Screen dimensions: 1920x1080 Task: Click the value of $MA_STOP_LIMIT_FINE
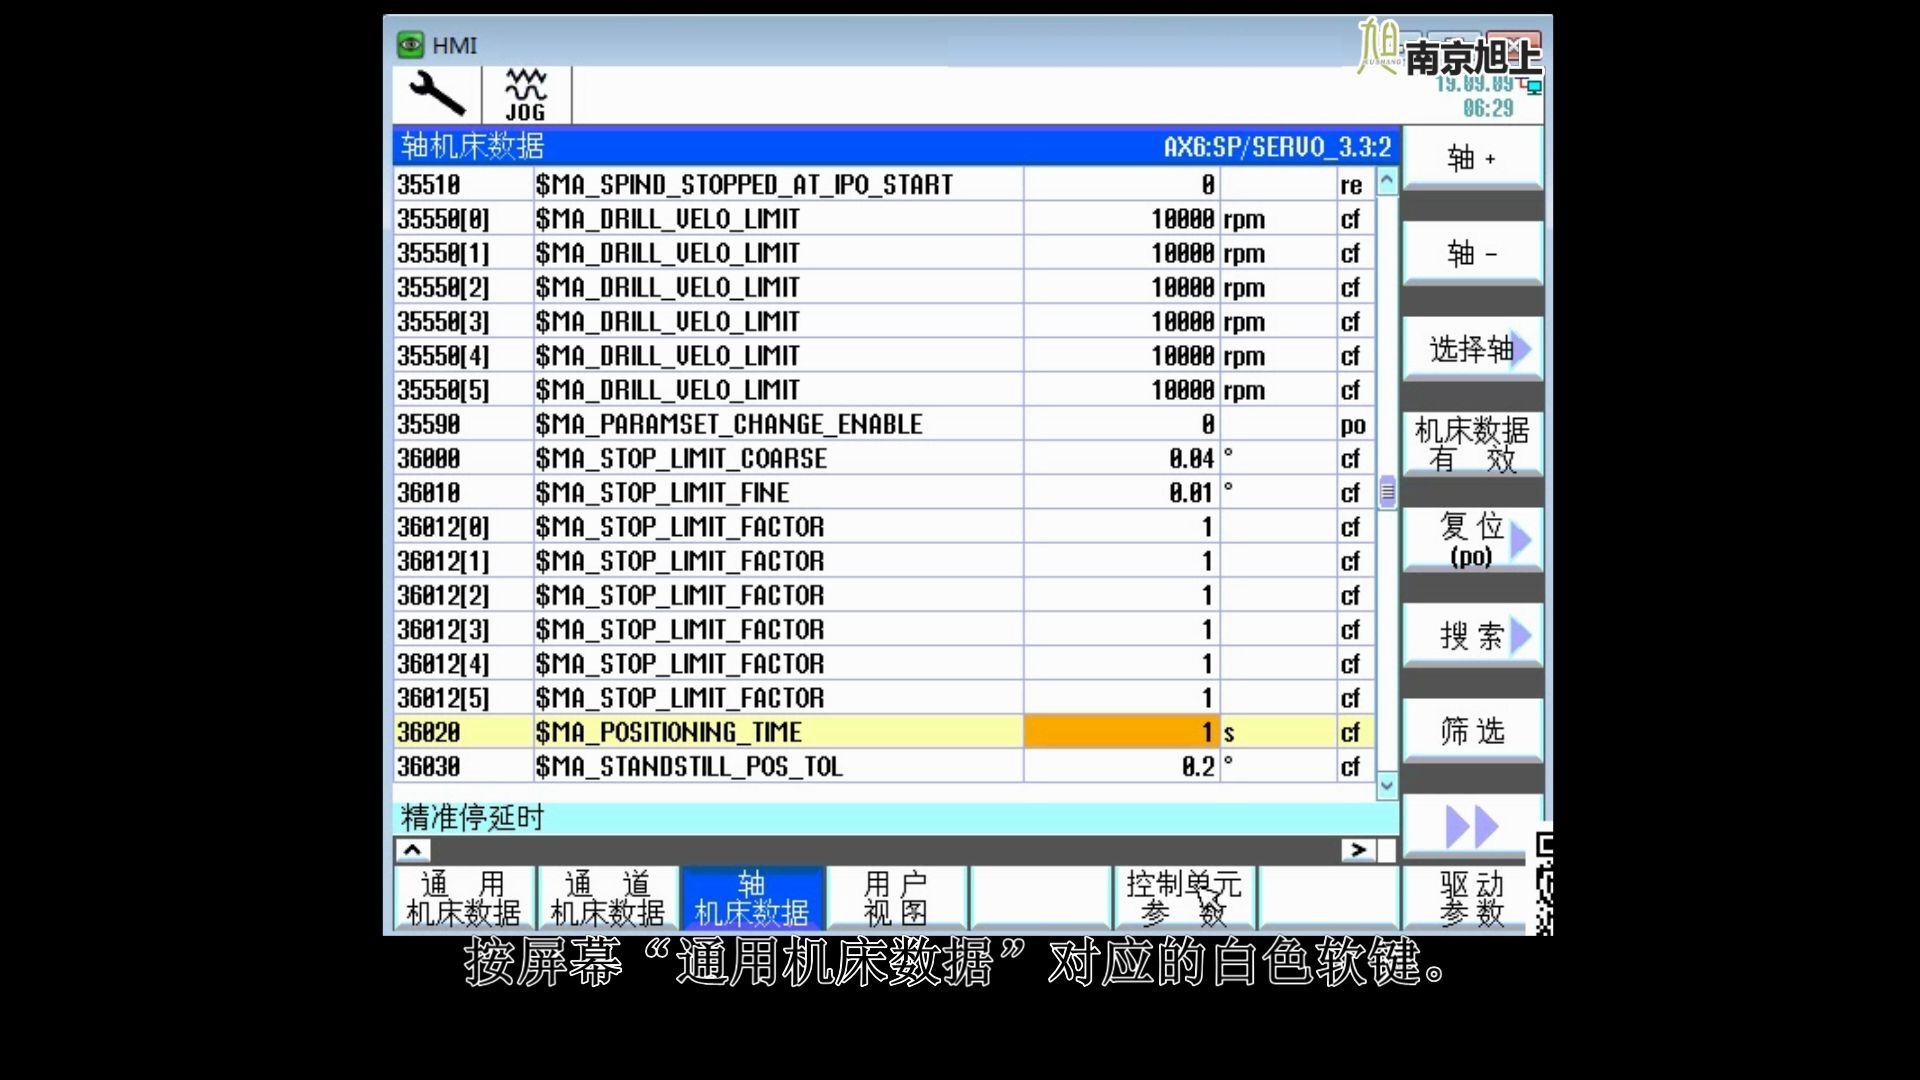coord(1121,492)
